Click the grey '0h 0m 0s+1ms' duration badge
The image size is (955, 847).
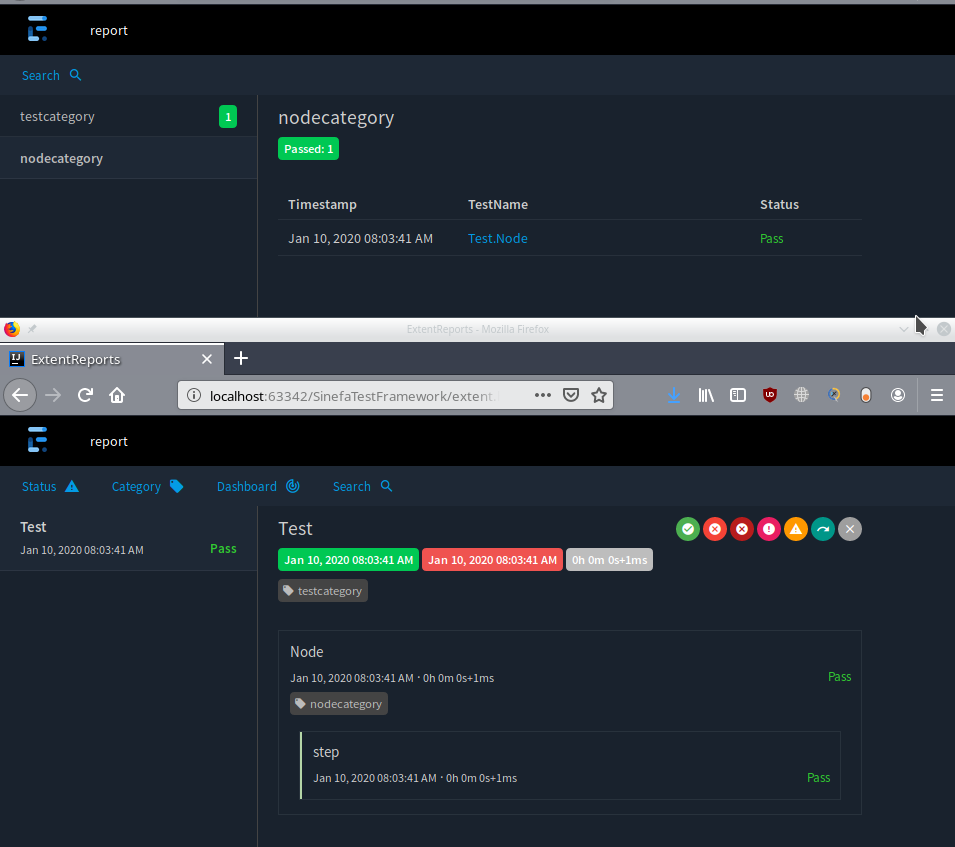pyautogui.click(x=609, y=560)
